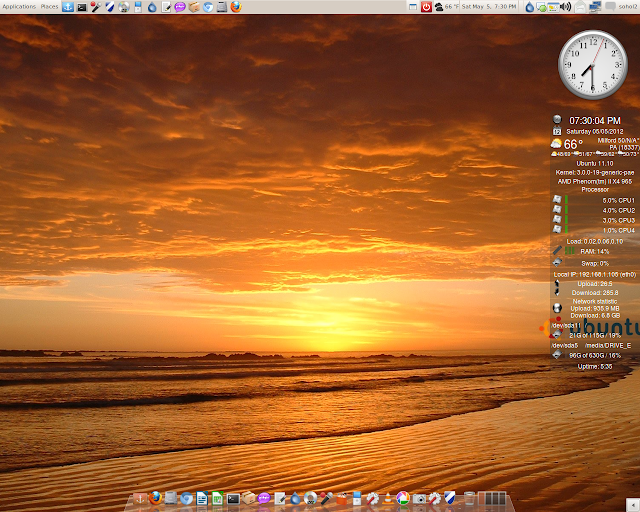Open the Applications menu
Image resolution: width=640 pixels, height=512 pixels.
tap(19, 6)
